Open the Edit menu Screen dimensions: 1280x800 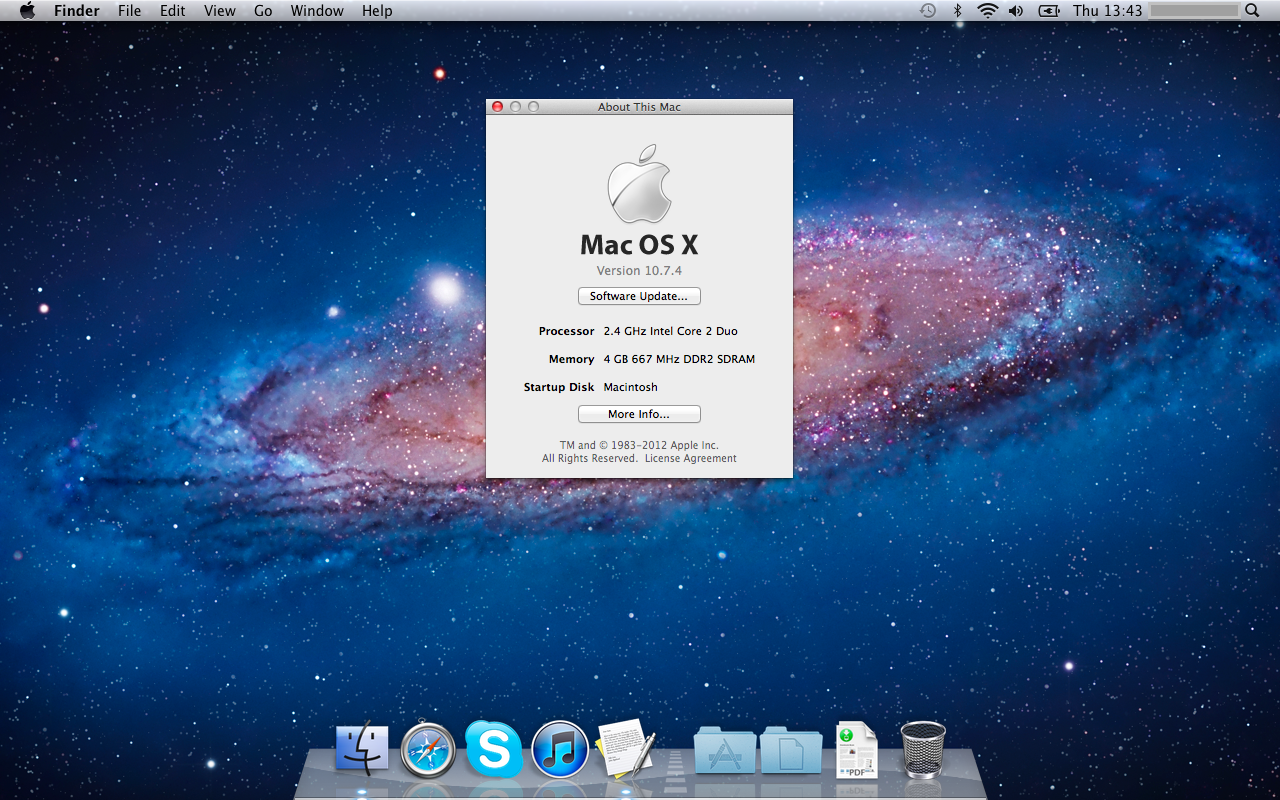[173, 11]
